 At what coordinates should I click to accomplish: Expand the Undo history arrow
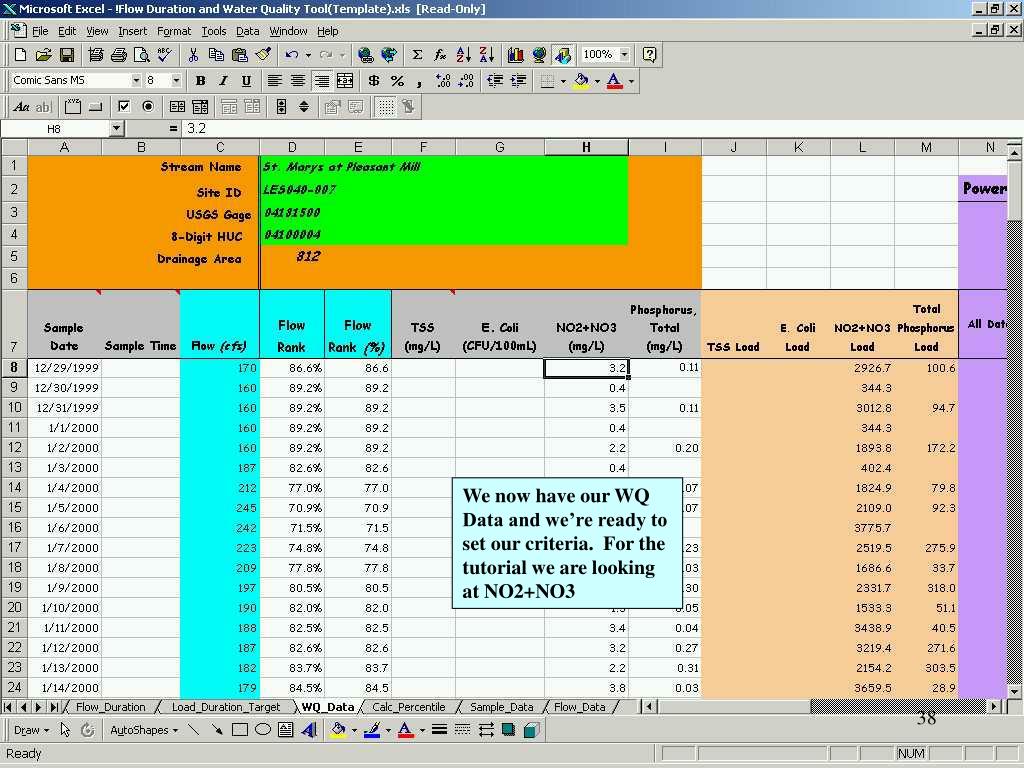(308, 55)
